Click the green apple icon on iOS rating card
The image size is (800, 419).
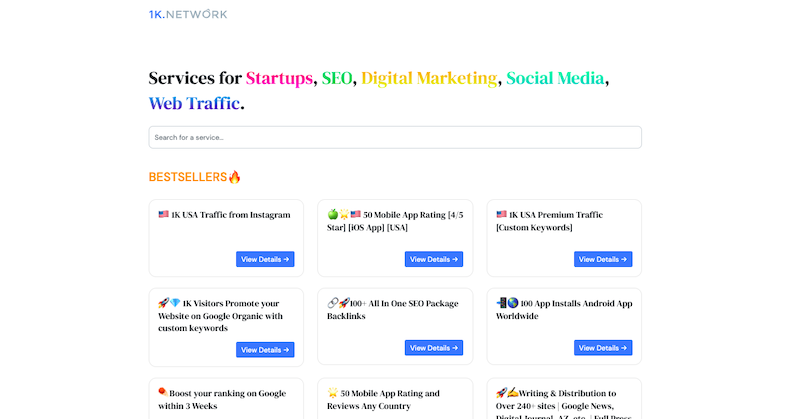(x=333, y=214)
